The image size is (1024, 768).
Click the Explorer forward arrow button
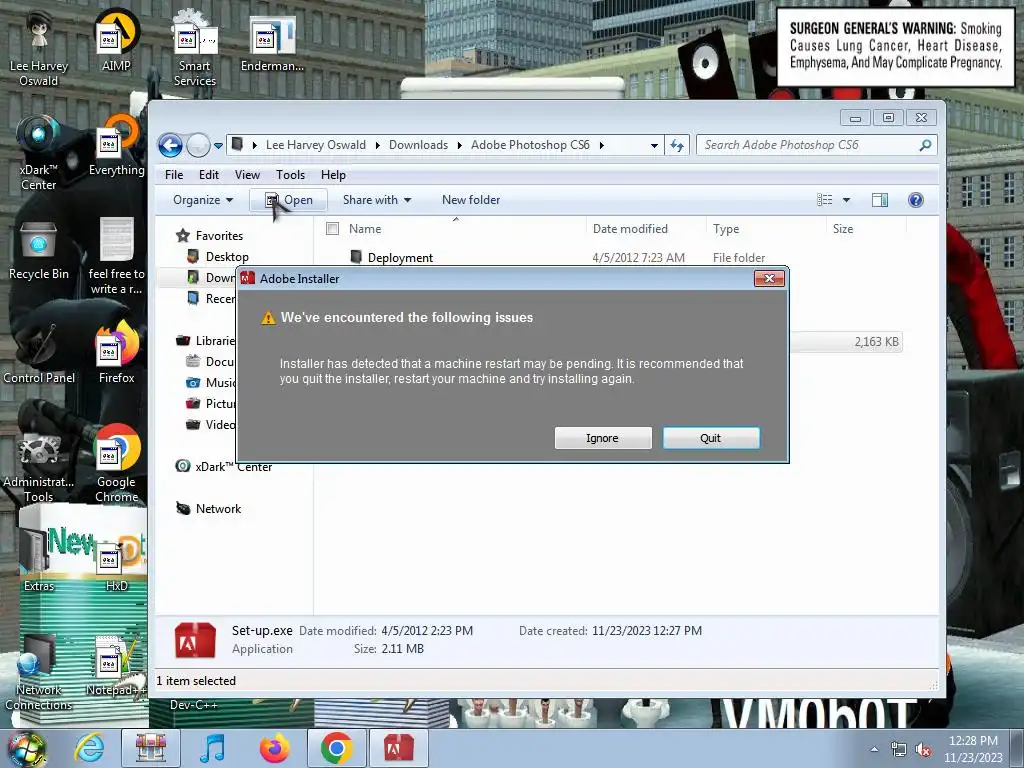click(198, 145)
